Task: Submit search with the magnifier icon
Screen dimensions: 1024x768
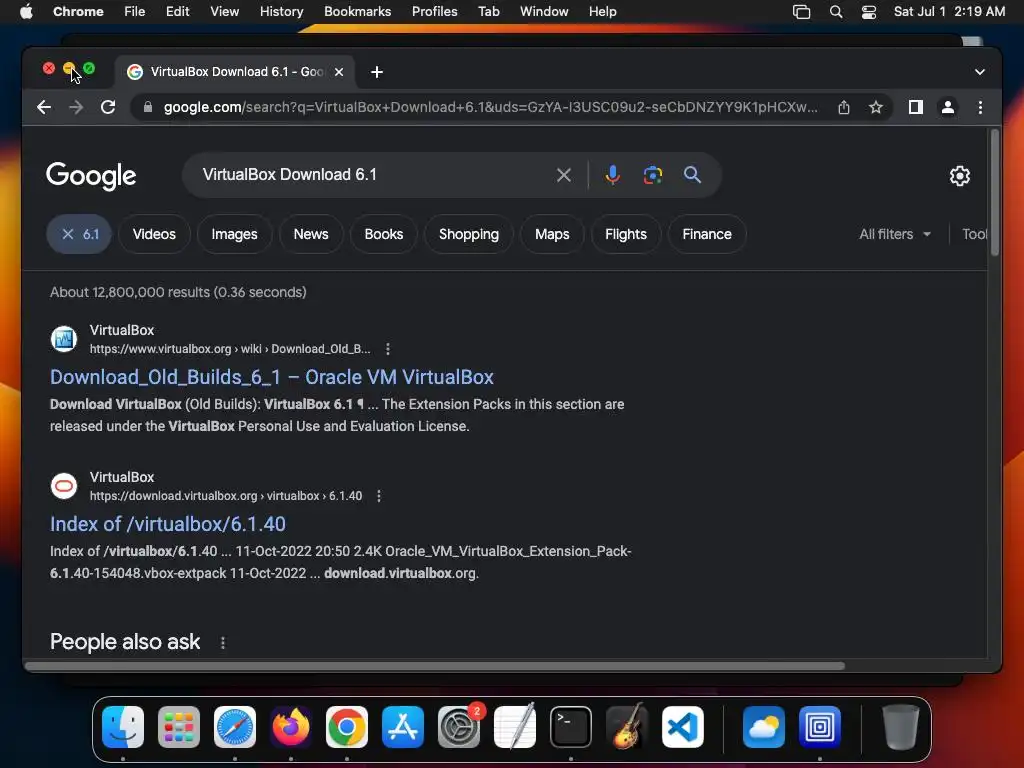Action: (x=692, y=175)
